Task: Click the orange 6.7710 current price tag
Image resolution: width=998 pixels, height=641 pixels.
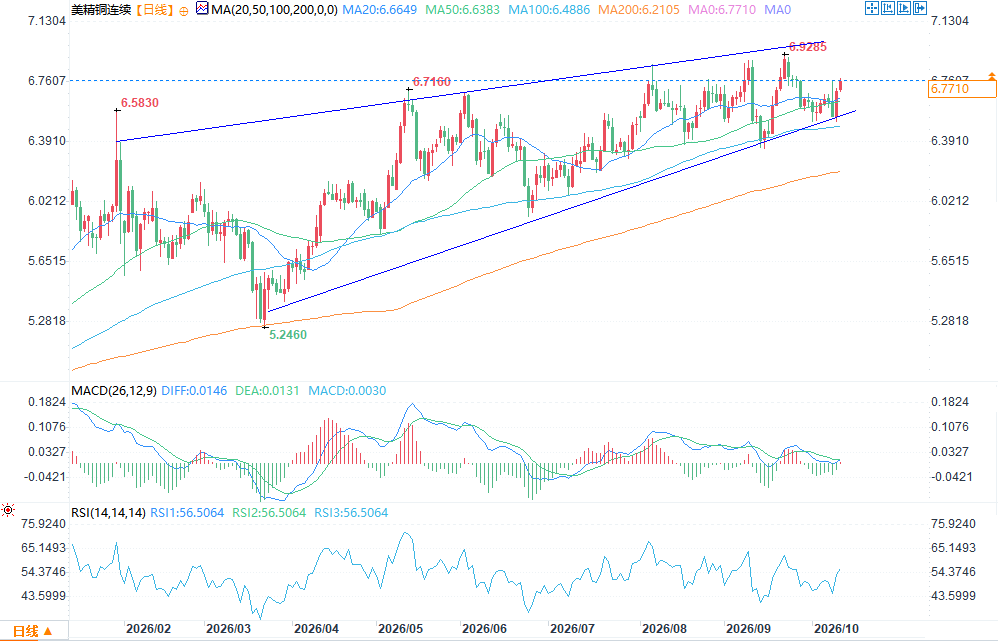Action: click(962, 89)
